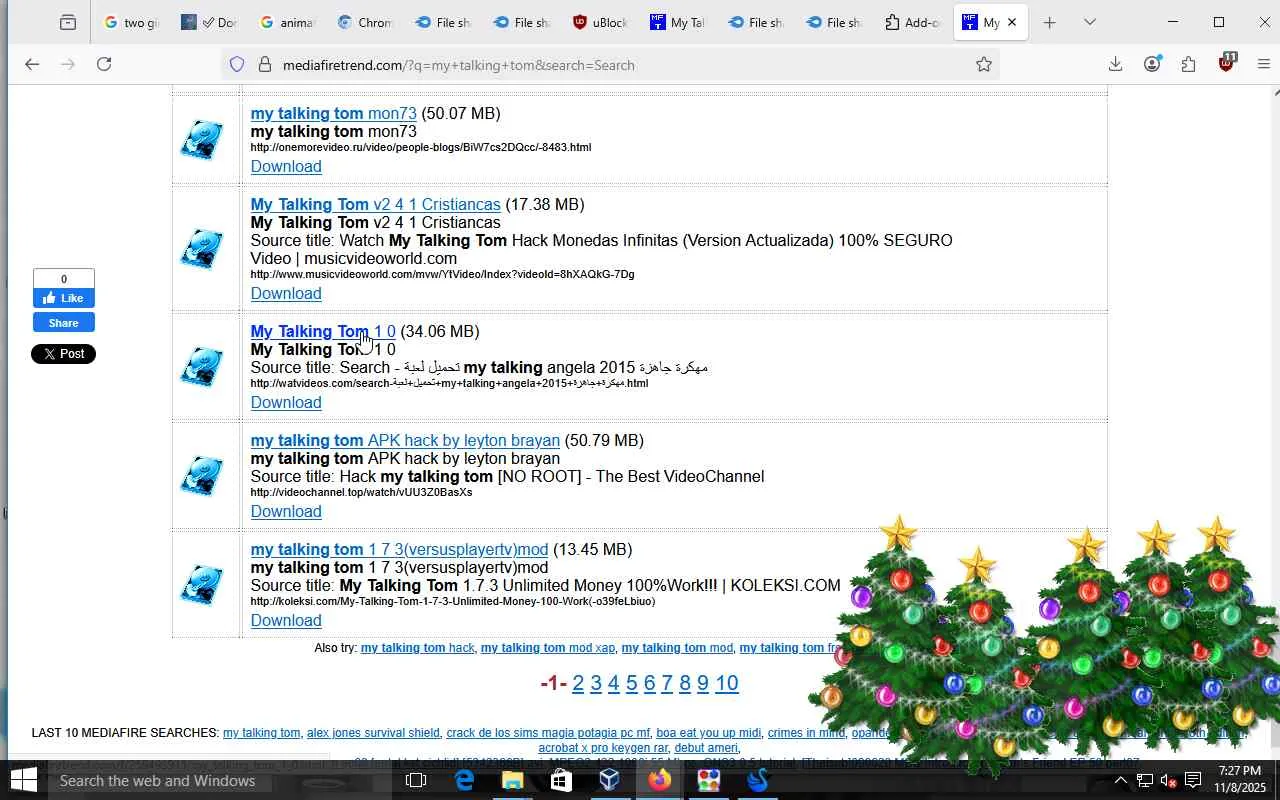Click the X Post button
The height and width of the screenshot is (800, 1280).
[x=64, y=354]
